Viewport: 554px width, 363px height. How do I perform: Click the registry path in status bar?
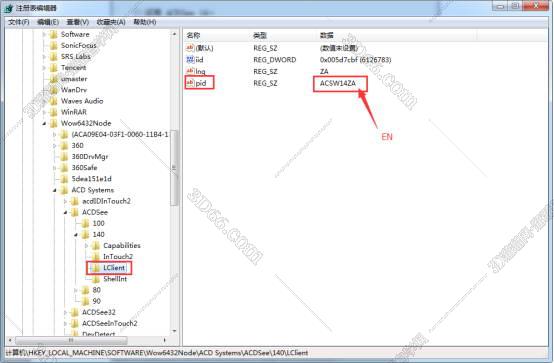(x=157, y=353)
